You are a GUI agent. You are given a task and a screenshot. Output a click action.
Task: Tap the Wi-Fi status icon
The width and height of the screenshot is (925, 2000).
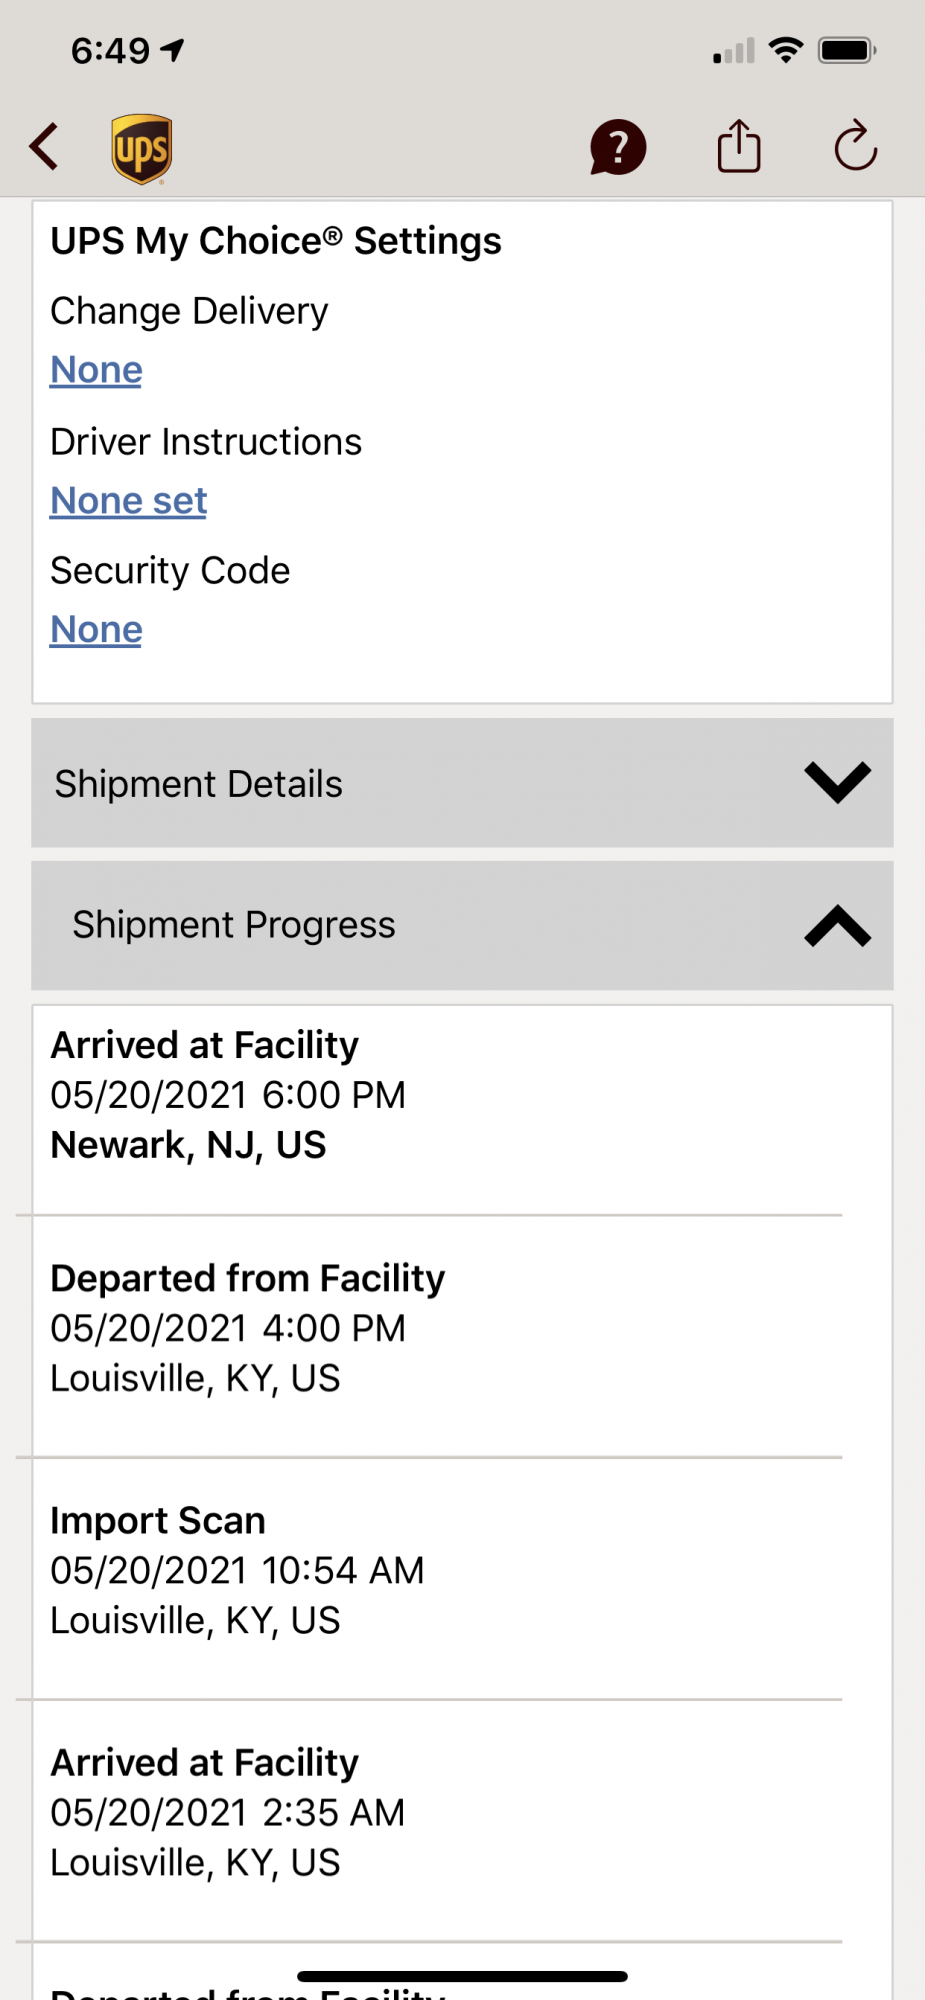(786, 50)
